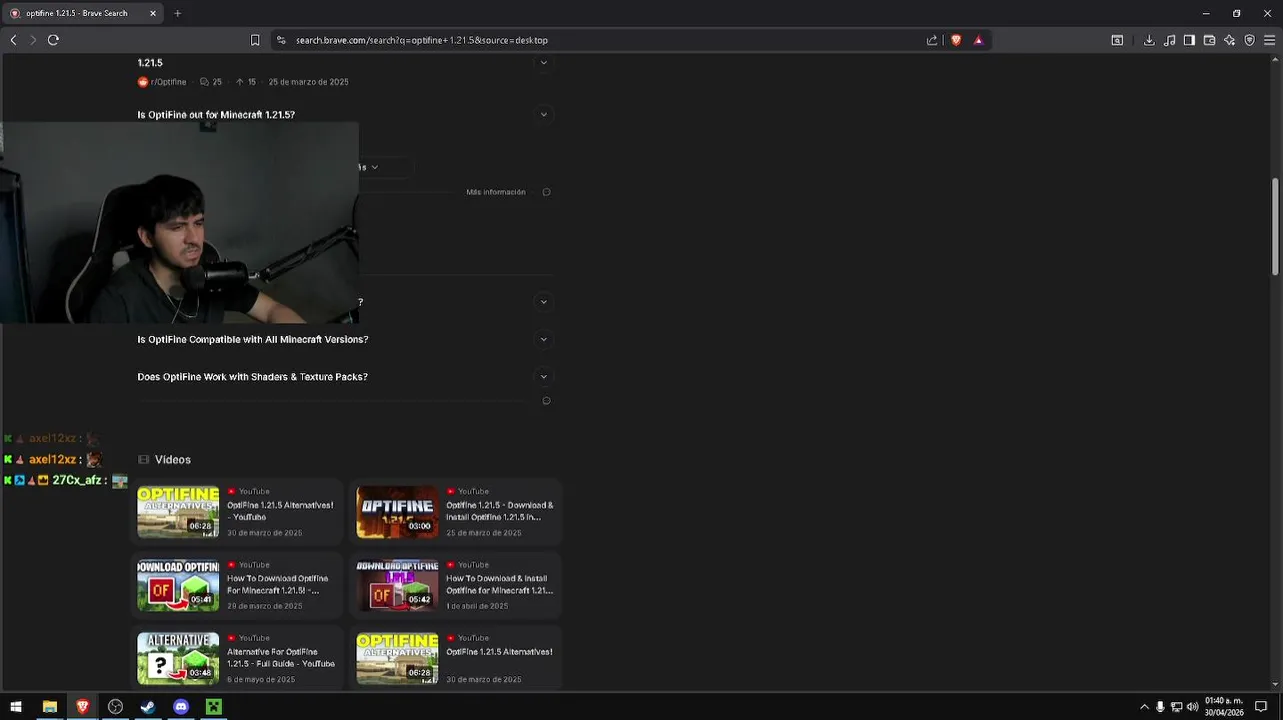The image size is (1283, 720).
Task: Open the Windows Start menu
Action: [16, 707]
